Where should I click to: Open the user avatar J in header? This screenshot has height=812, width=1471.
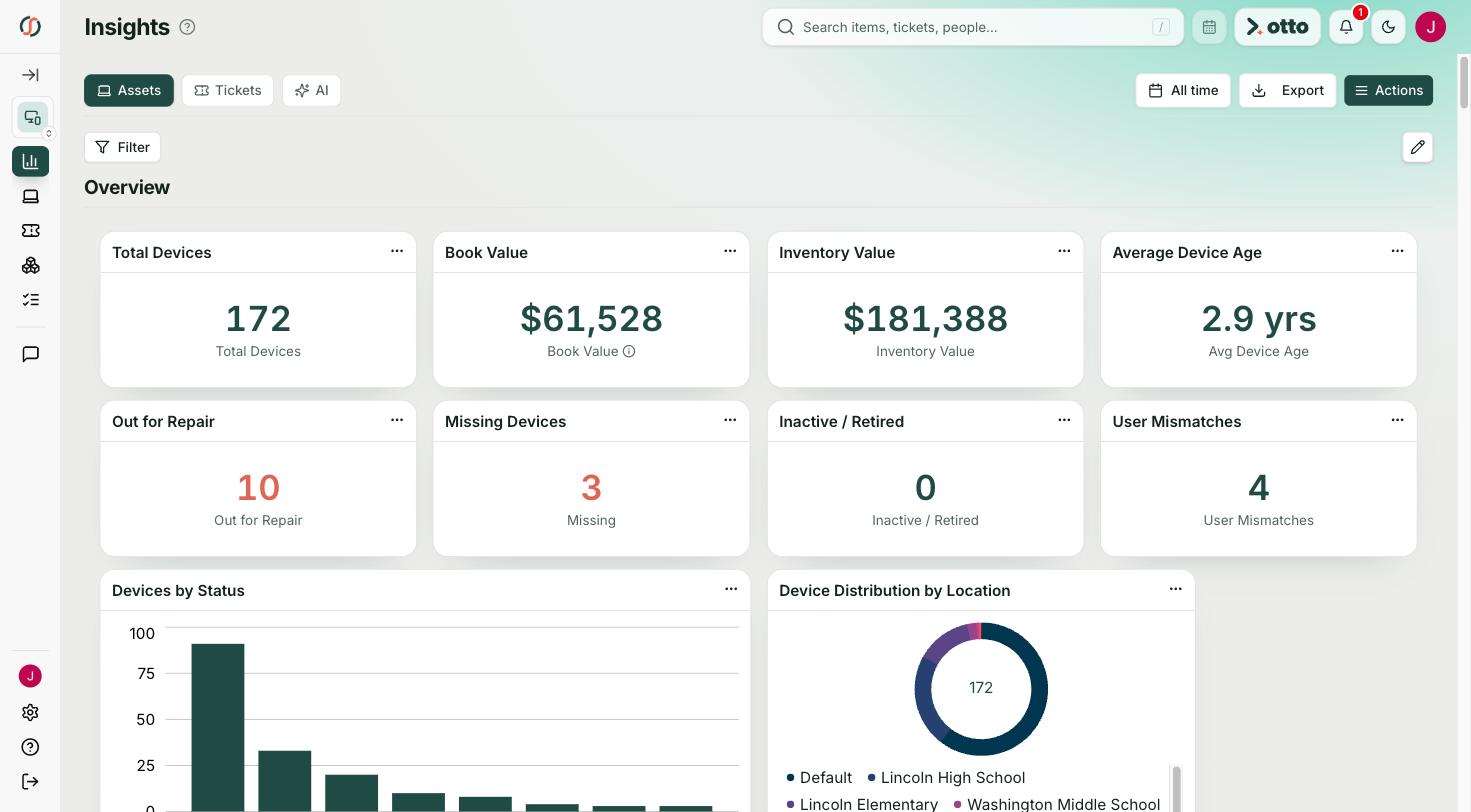(1430, 27)
